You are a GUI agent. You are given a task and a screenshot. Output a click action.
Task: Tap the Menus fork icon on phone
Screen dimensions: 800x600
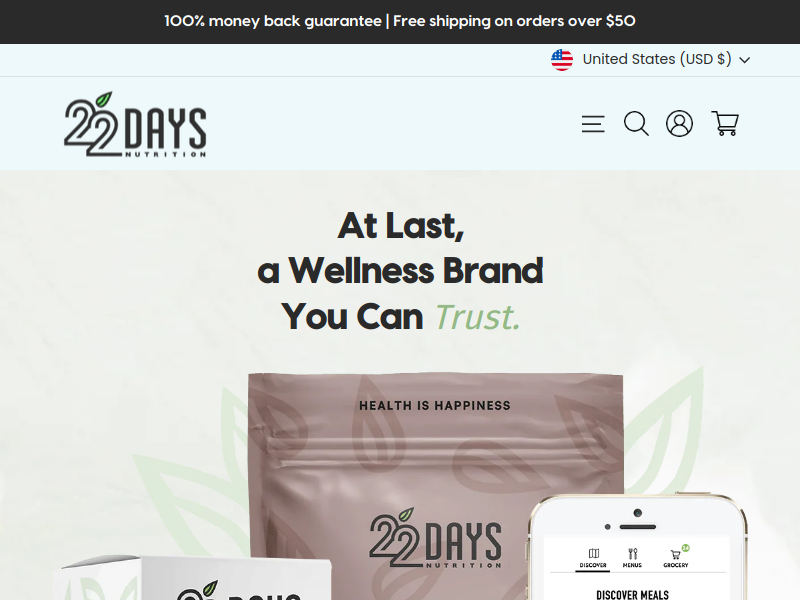pyautogui.click(x=633, y=554)
